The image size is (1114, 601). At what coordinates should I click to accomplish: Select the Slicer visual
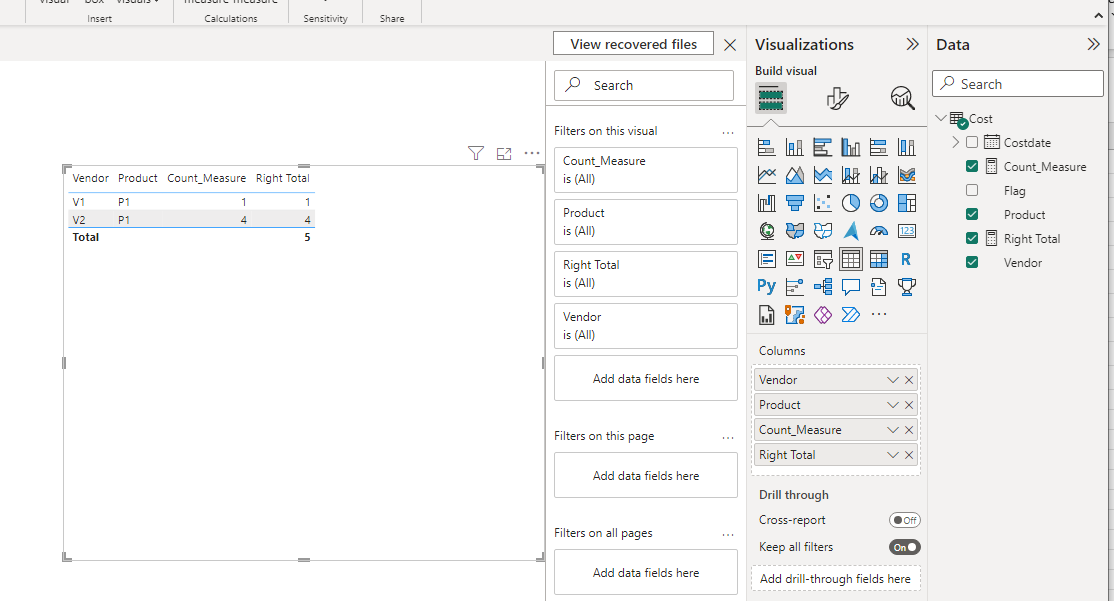click(x=823, y=259)
